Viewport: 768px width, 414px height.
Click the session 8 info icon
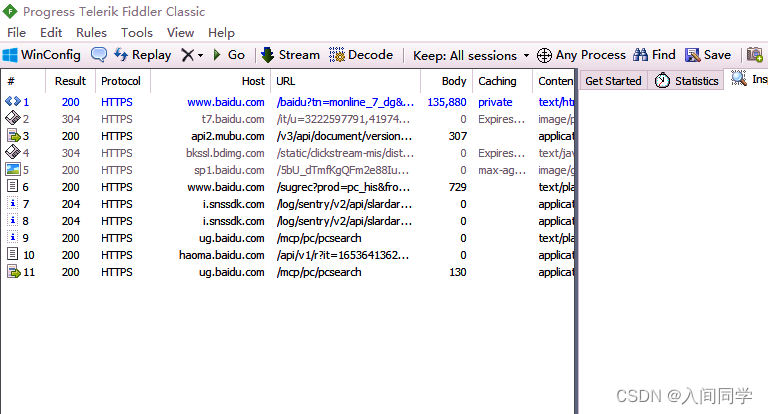pos(12,220)
